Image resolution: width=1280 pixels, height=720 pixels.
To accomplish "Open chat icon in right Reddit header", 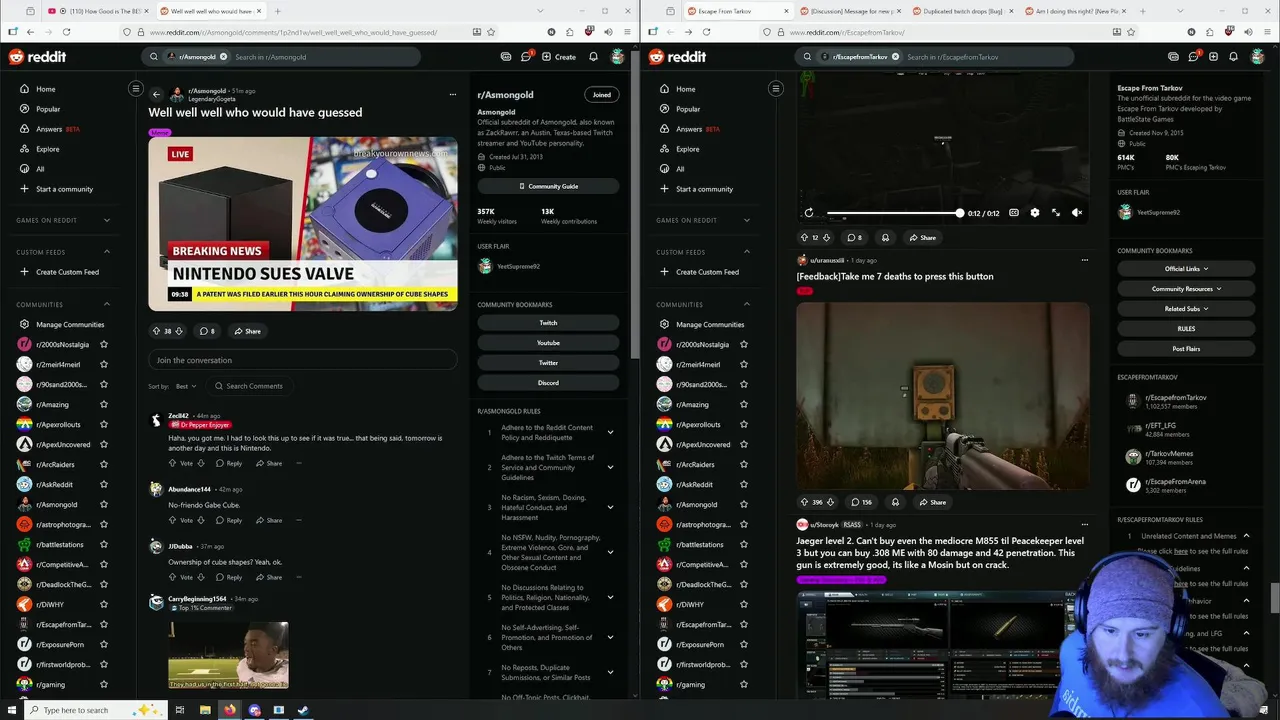I will (1193, 57).
